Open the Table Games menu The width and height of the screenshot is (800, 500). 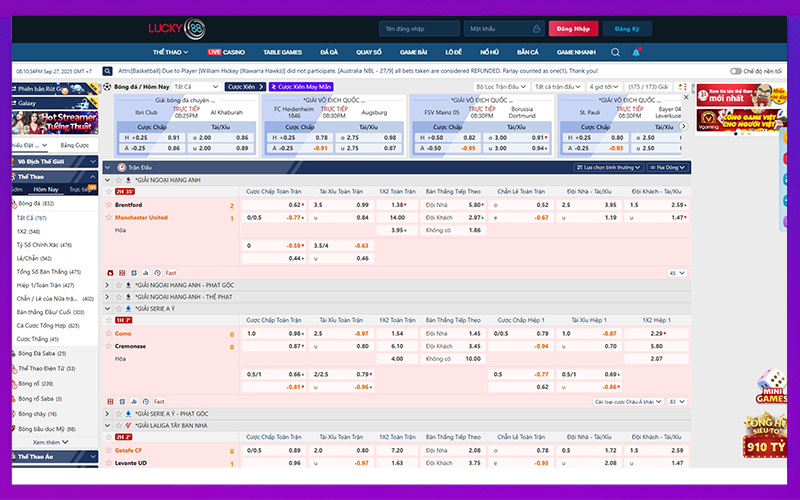pyautogui.click(x=282, y=51)
